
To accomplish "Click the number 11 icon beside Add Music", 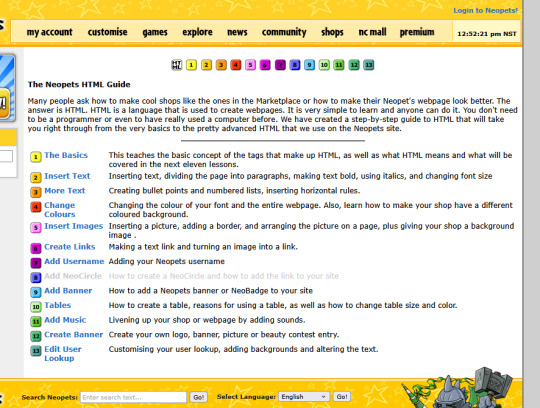I will click(x=36, y=322).
